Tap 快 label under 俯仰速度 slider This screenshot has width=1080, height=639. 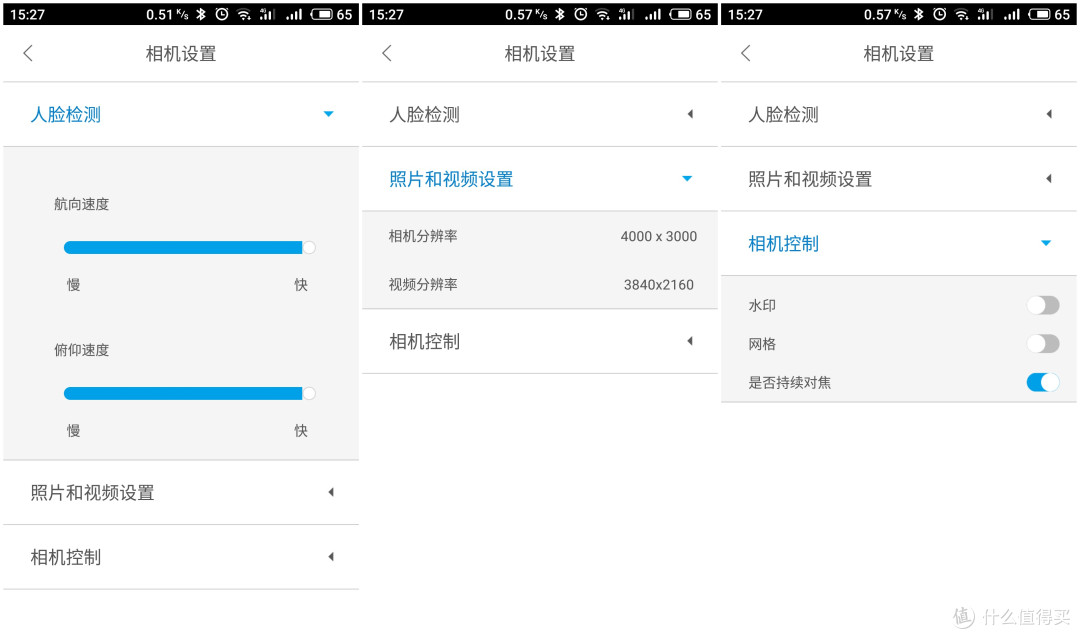click(x=301, y=430)
